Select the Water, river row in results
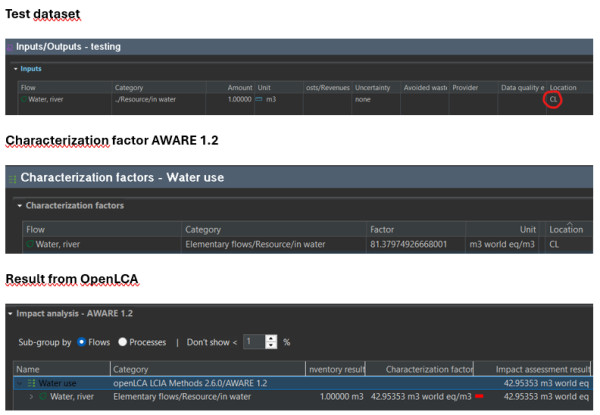600x415 pixels. tap(302, 397)
